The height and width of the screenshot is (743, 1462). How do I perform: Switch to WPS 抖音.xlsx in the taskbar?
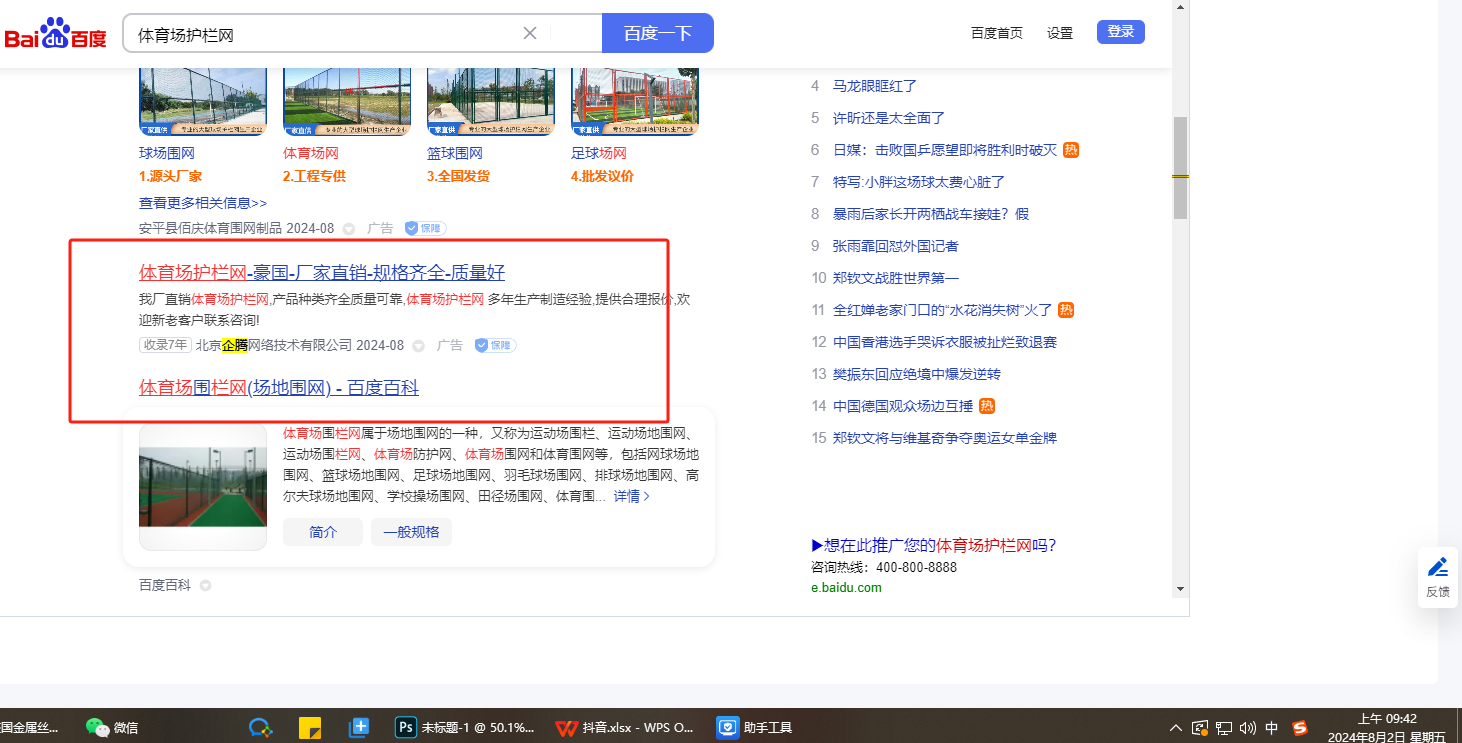[x=624, y=727]
